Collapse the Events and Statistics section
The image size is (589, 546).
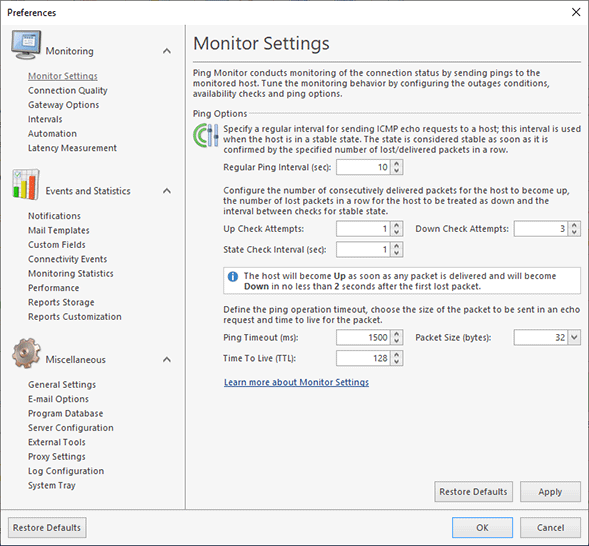pos(167,191)
